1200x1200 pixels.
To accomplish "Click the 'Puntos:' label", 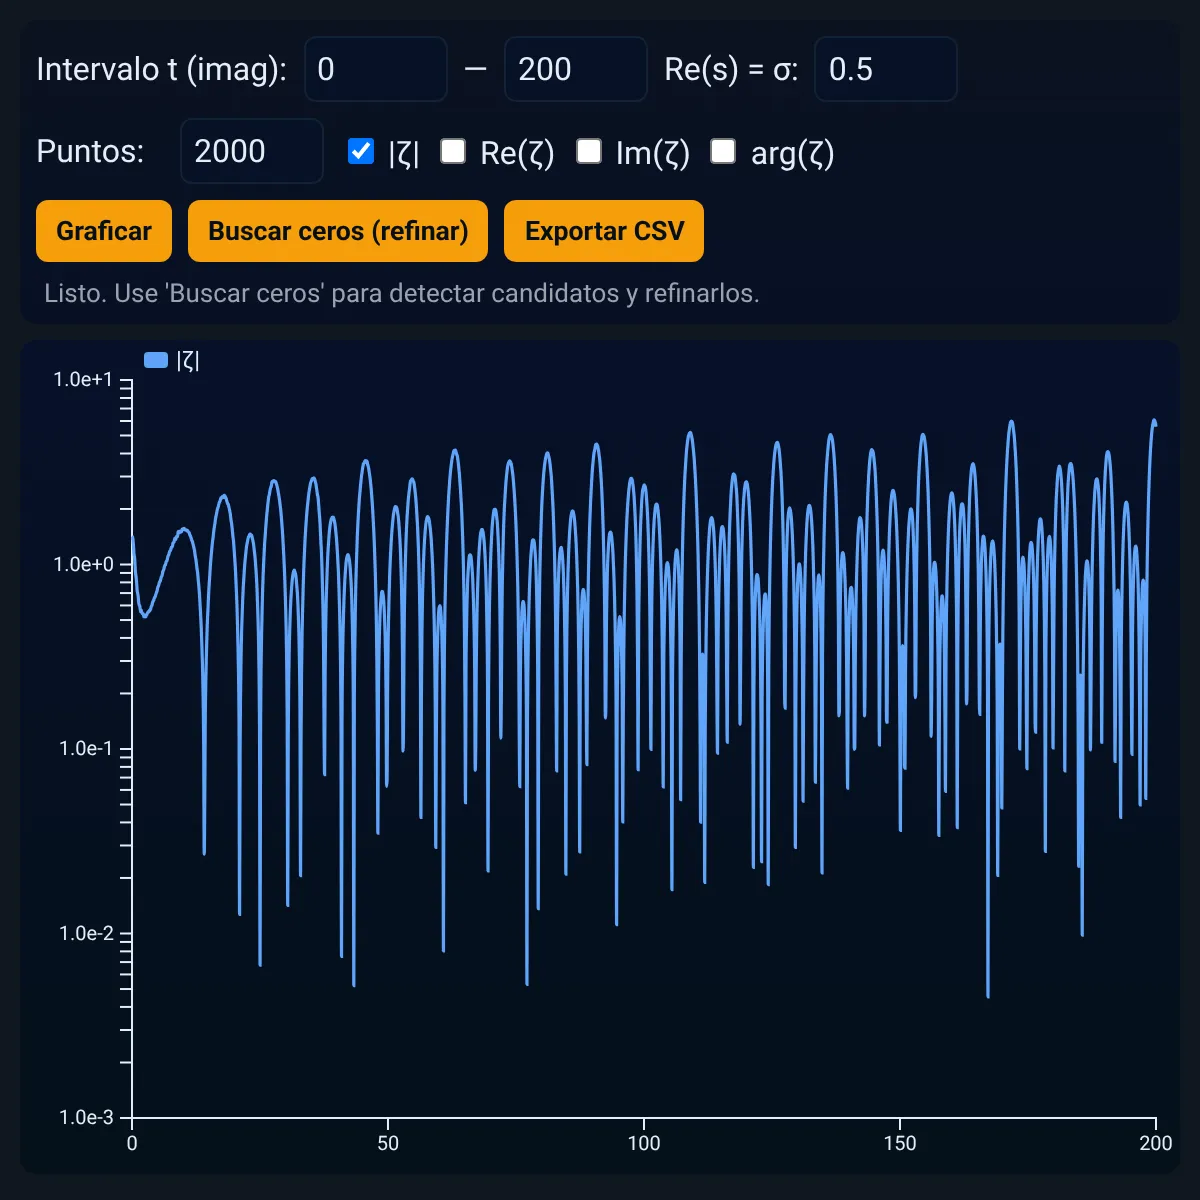I will point(90,151).
